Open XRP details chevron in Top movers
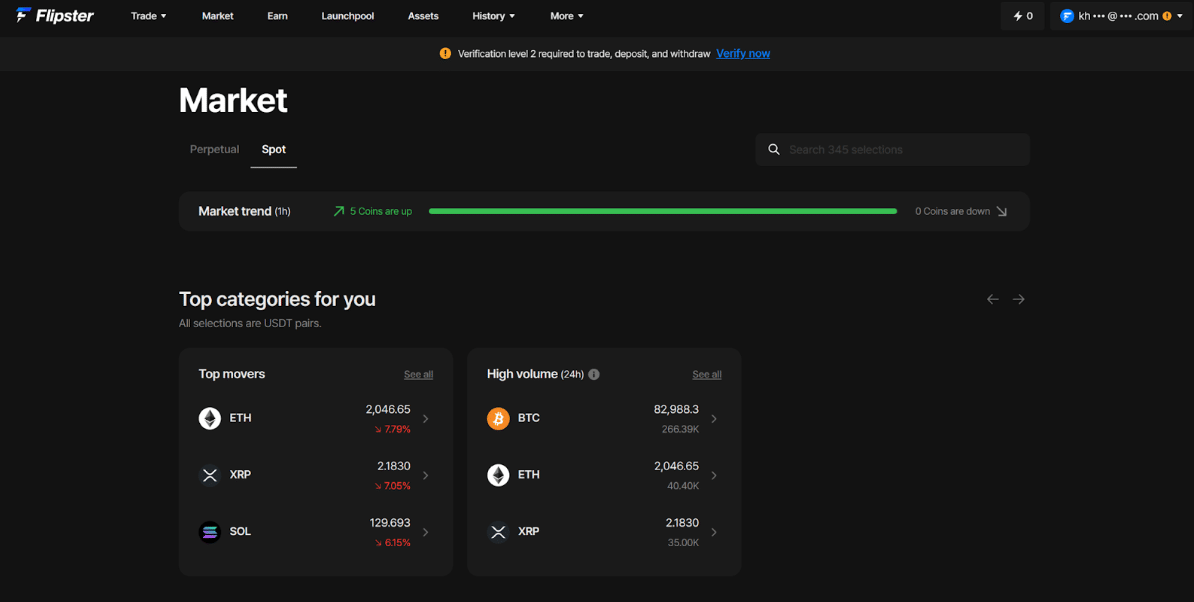The image size is (1194, 602). click(x=426, y=476)
